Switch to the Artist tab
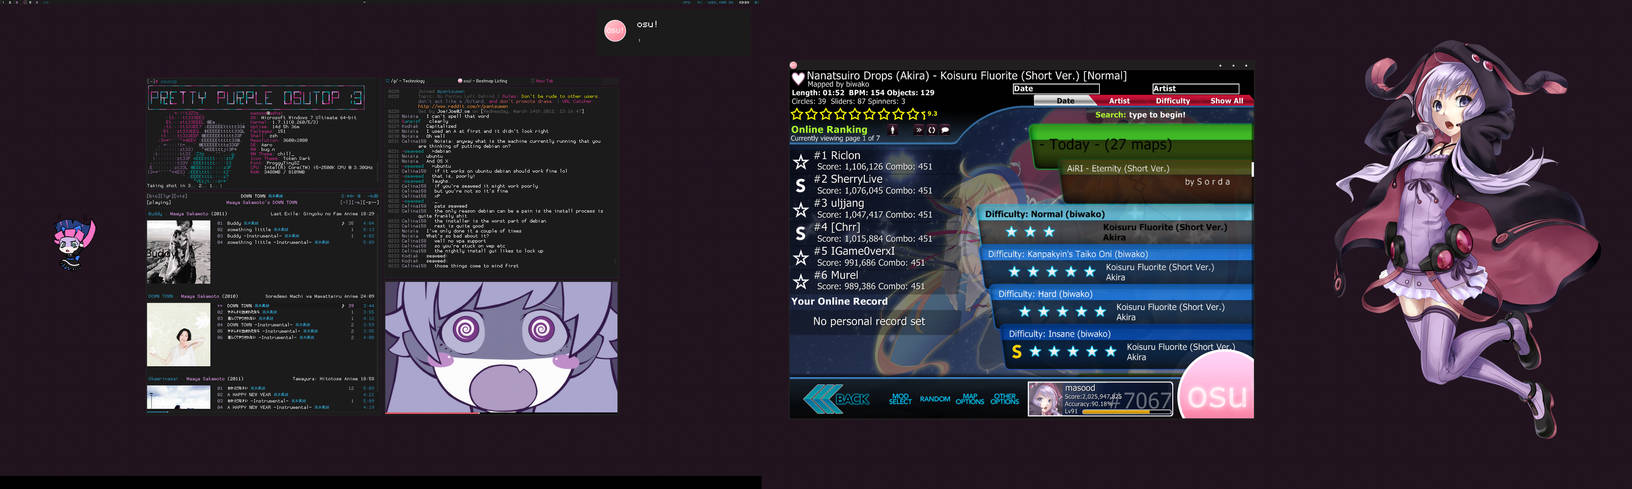This screenshot has width=1632, height=489. pos(1119,101)
